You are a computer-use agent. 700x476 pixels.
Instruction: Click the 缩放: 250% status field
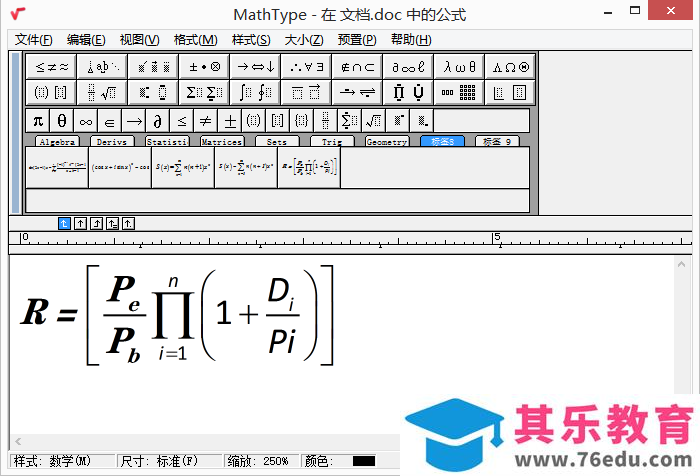(x=261, y=461)
